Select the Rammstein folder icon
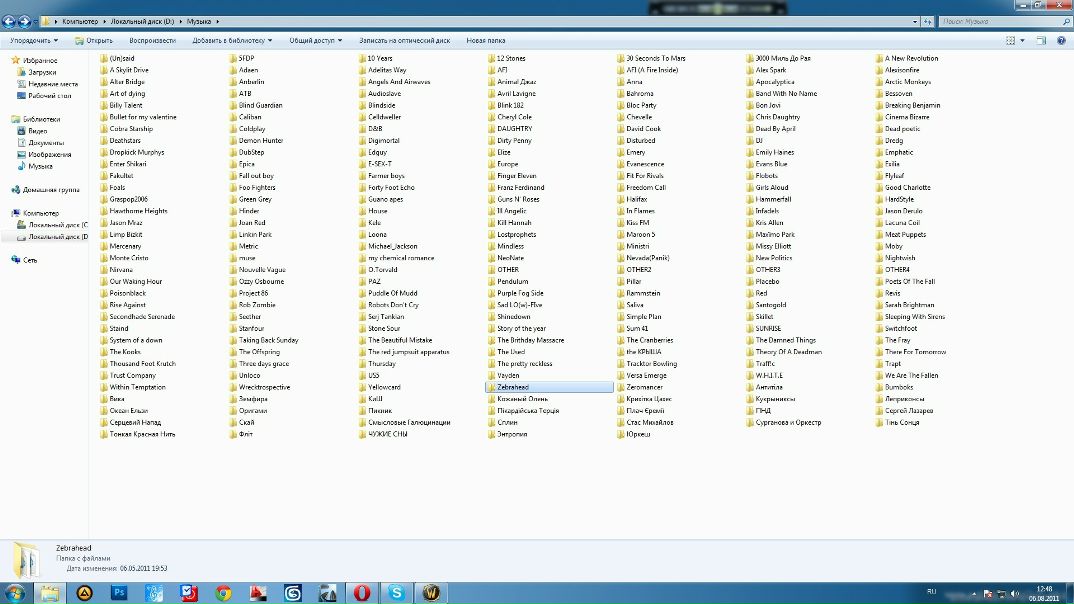 coord(621,293)
